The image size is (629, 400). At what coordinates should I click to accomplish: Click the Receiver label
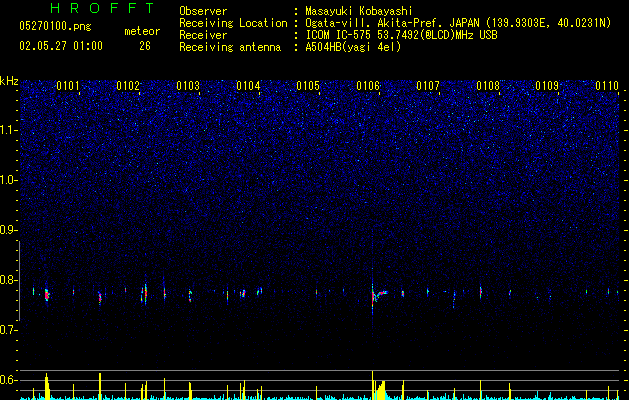[203, 35]
